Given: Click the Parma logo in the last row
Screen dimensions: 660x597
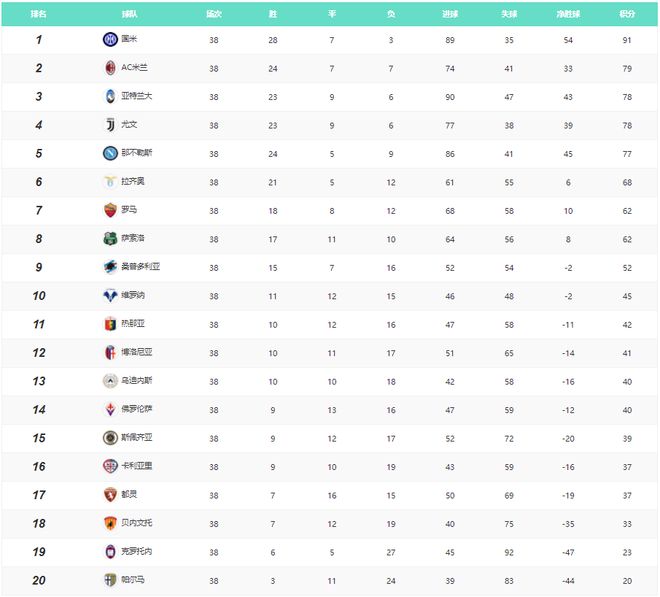Looking at the screenshot, I should (110, 580).
